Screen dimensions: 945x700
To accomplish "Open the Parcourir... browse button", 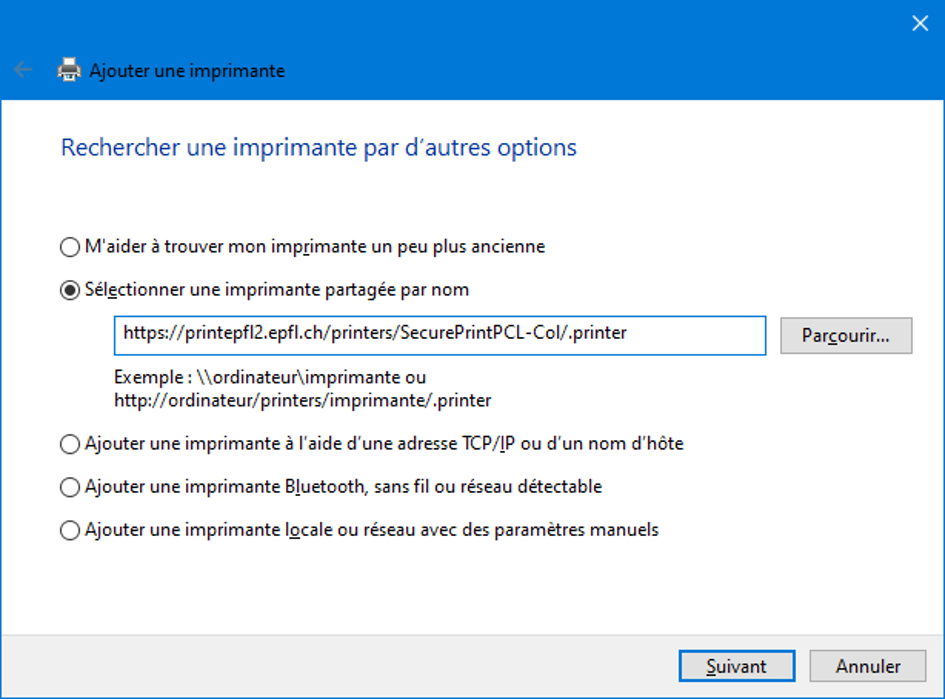I will (x=846, y=335).
